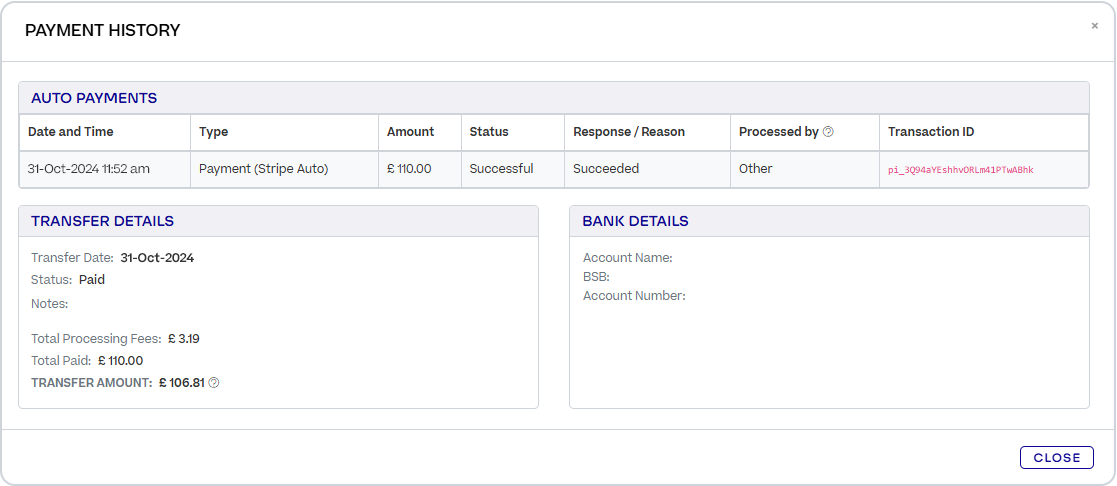The height and width of the screenshot is (486, 1117).
Task: Select Total Processing Fees value £ 3.19
Action: [x=184, y=338]
